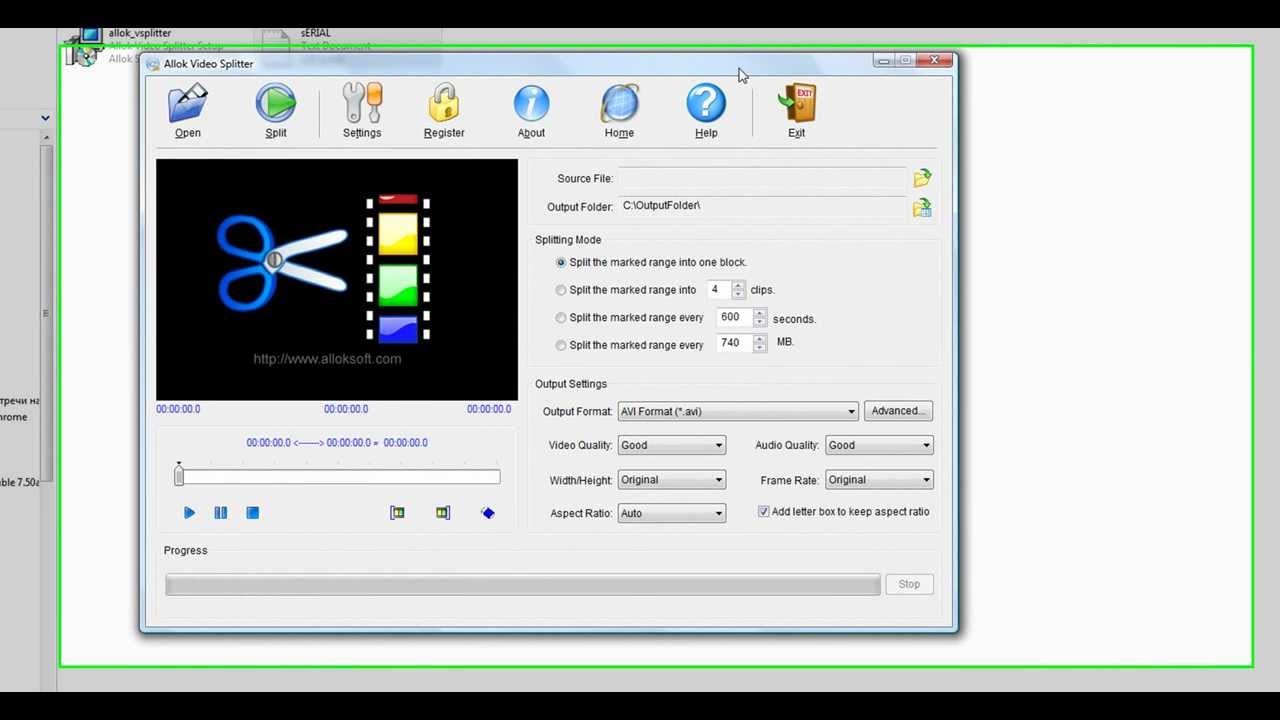Browse for Source File folder icon
The height and width of the screenshot is (720, 1280).
922,178
